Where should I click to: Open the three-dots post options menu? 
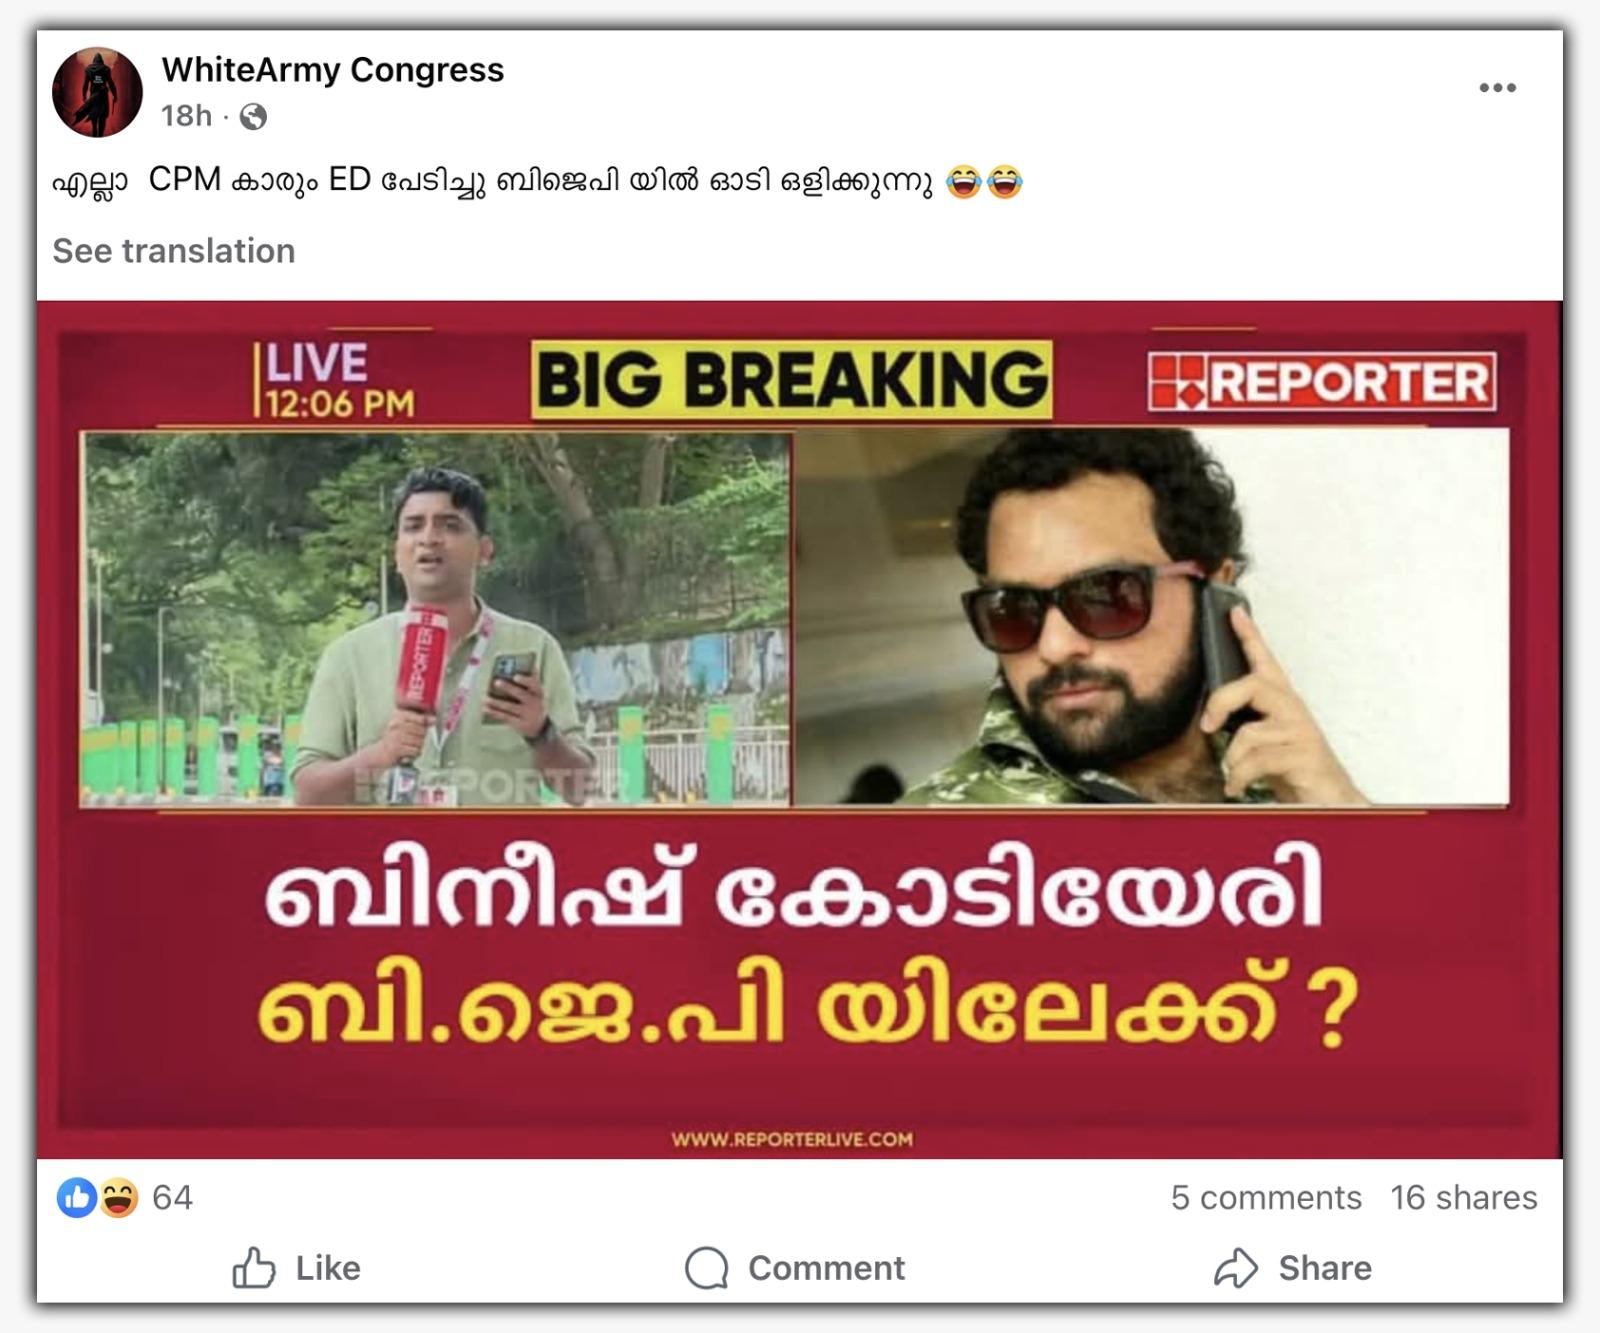(1497, 88)
